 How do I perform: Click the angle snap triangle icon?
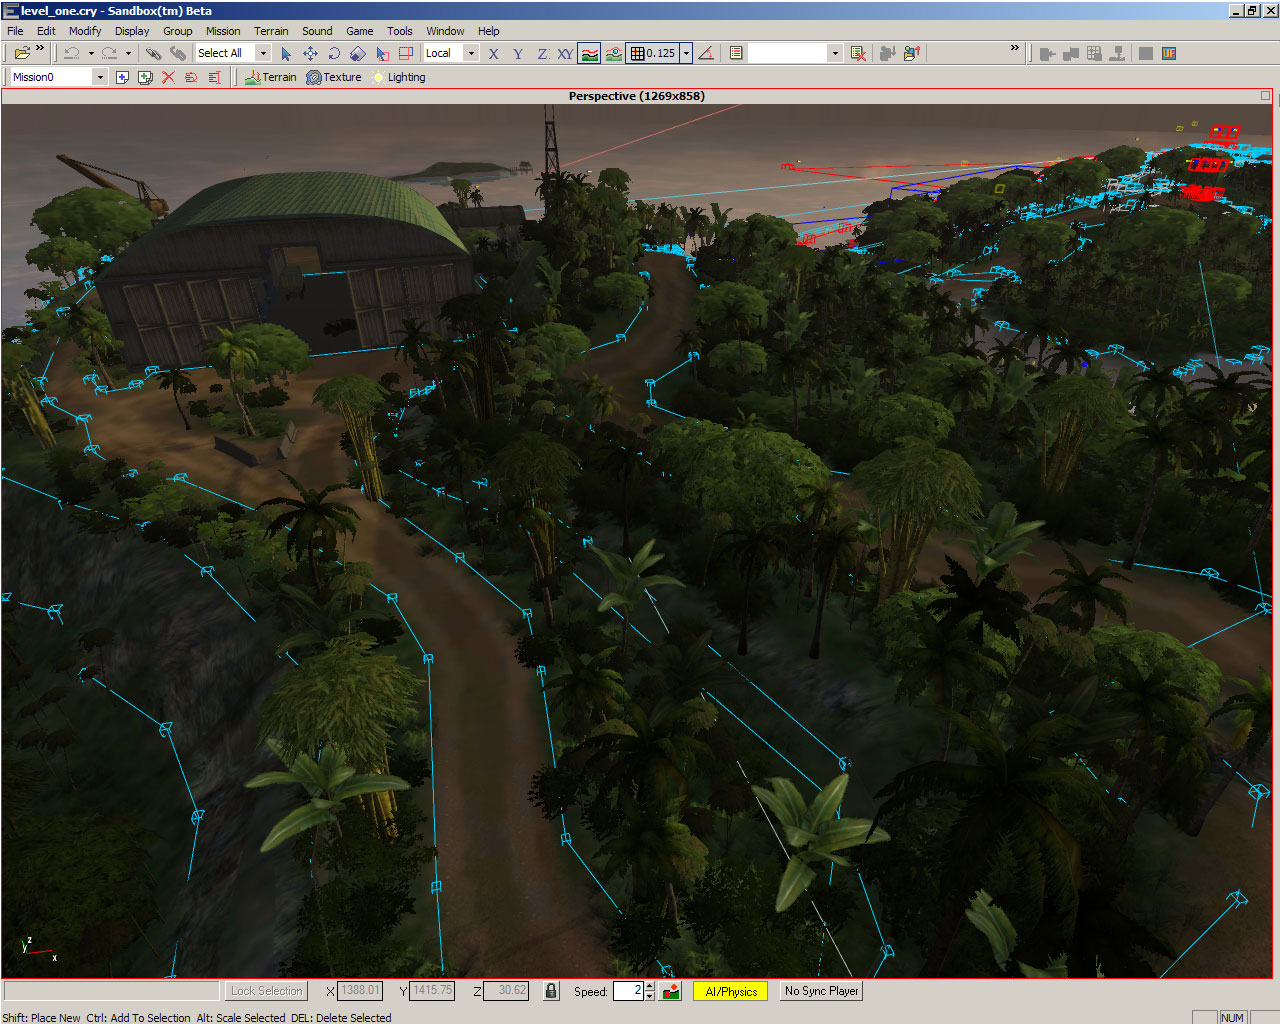tap(706, 53)
